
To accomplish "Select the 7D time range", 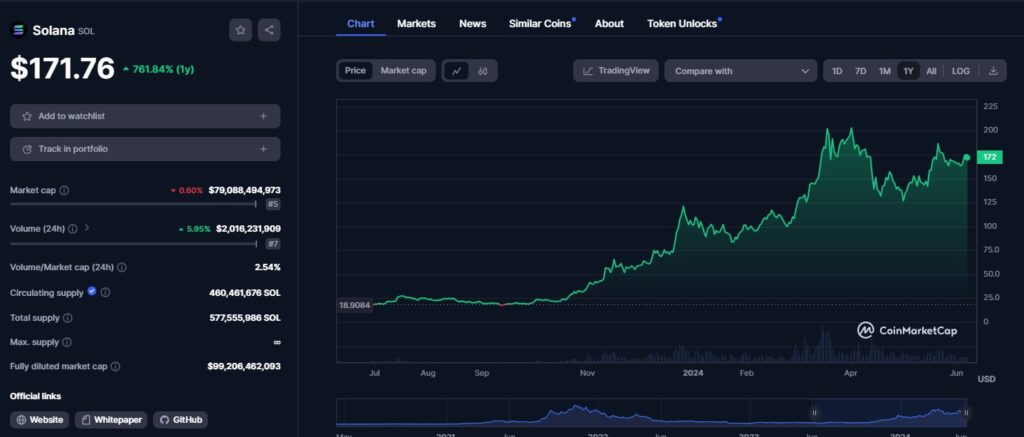I will pos(861,71).
